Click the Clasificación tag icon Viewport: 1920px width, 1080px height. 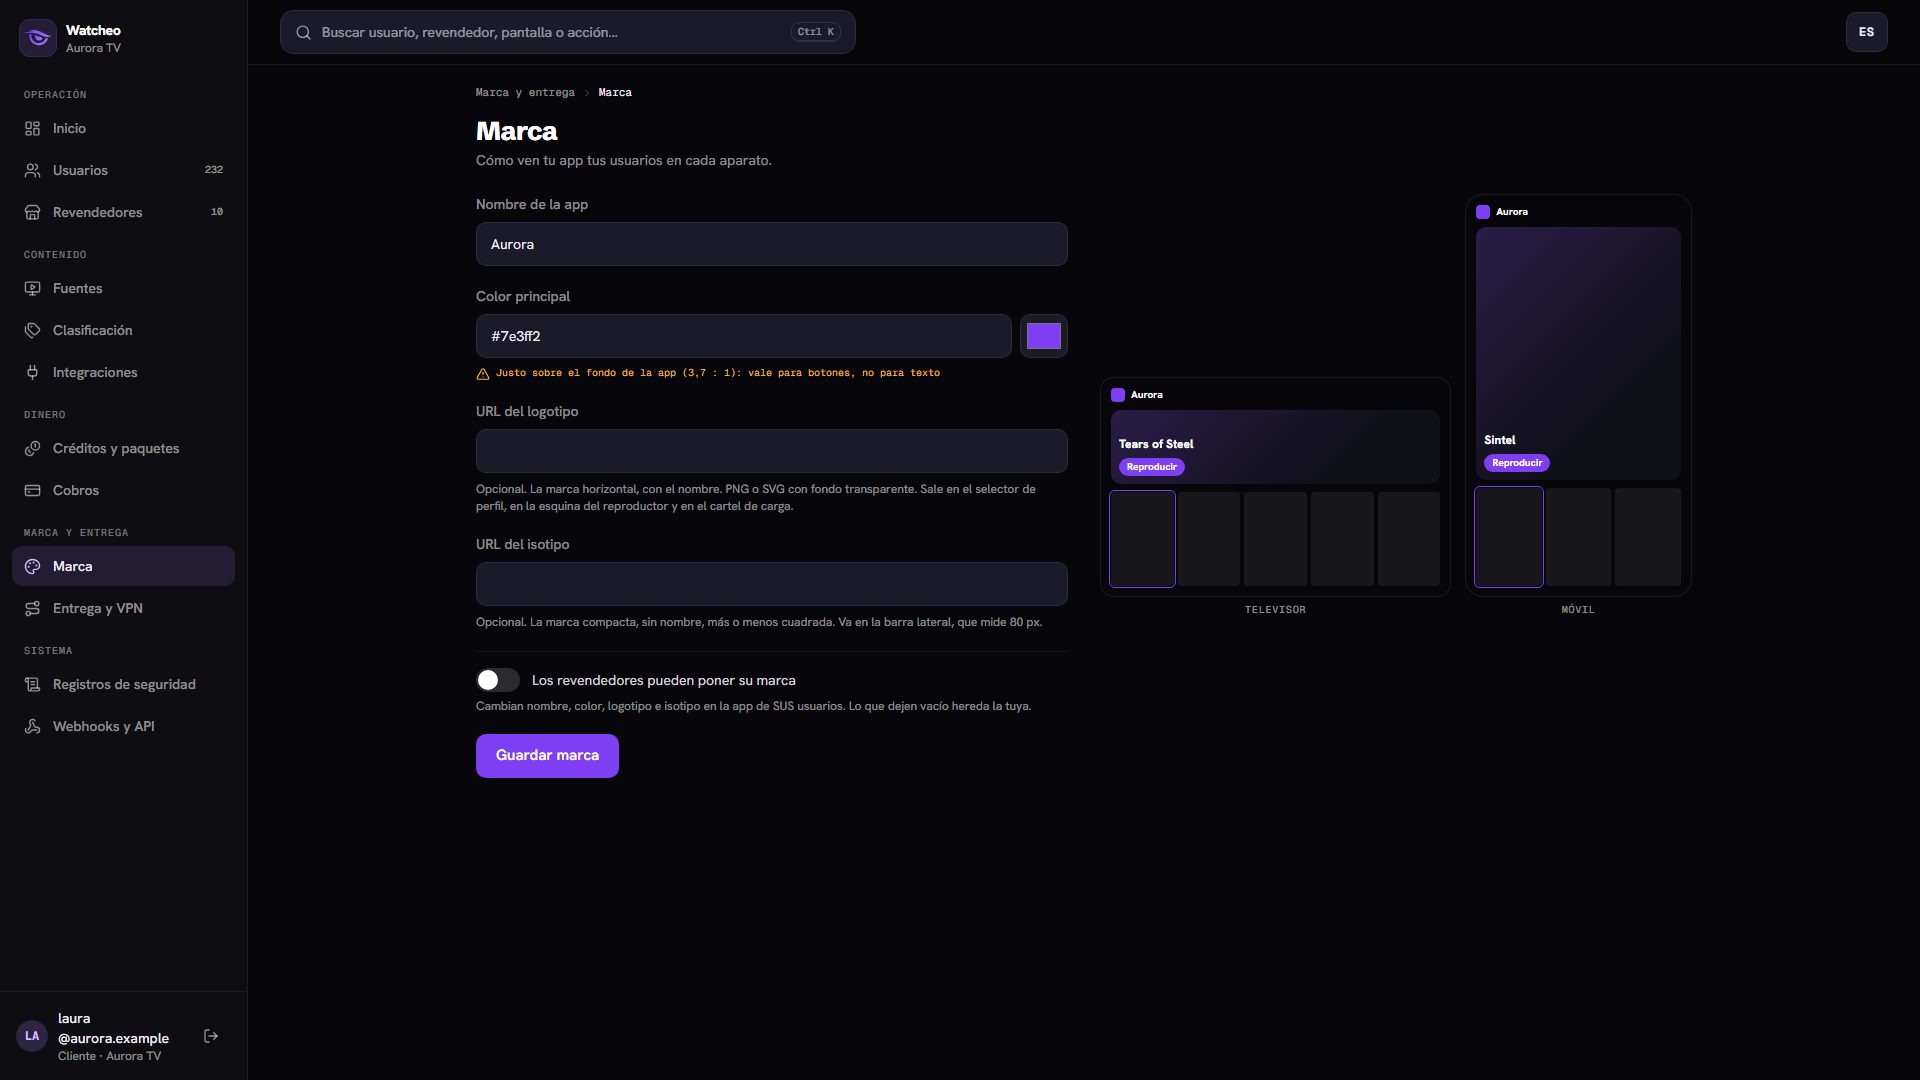[x=33, y=331]
